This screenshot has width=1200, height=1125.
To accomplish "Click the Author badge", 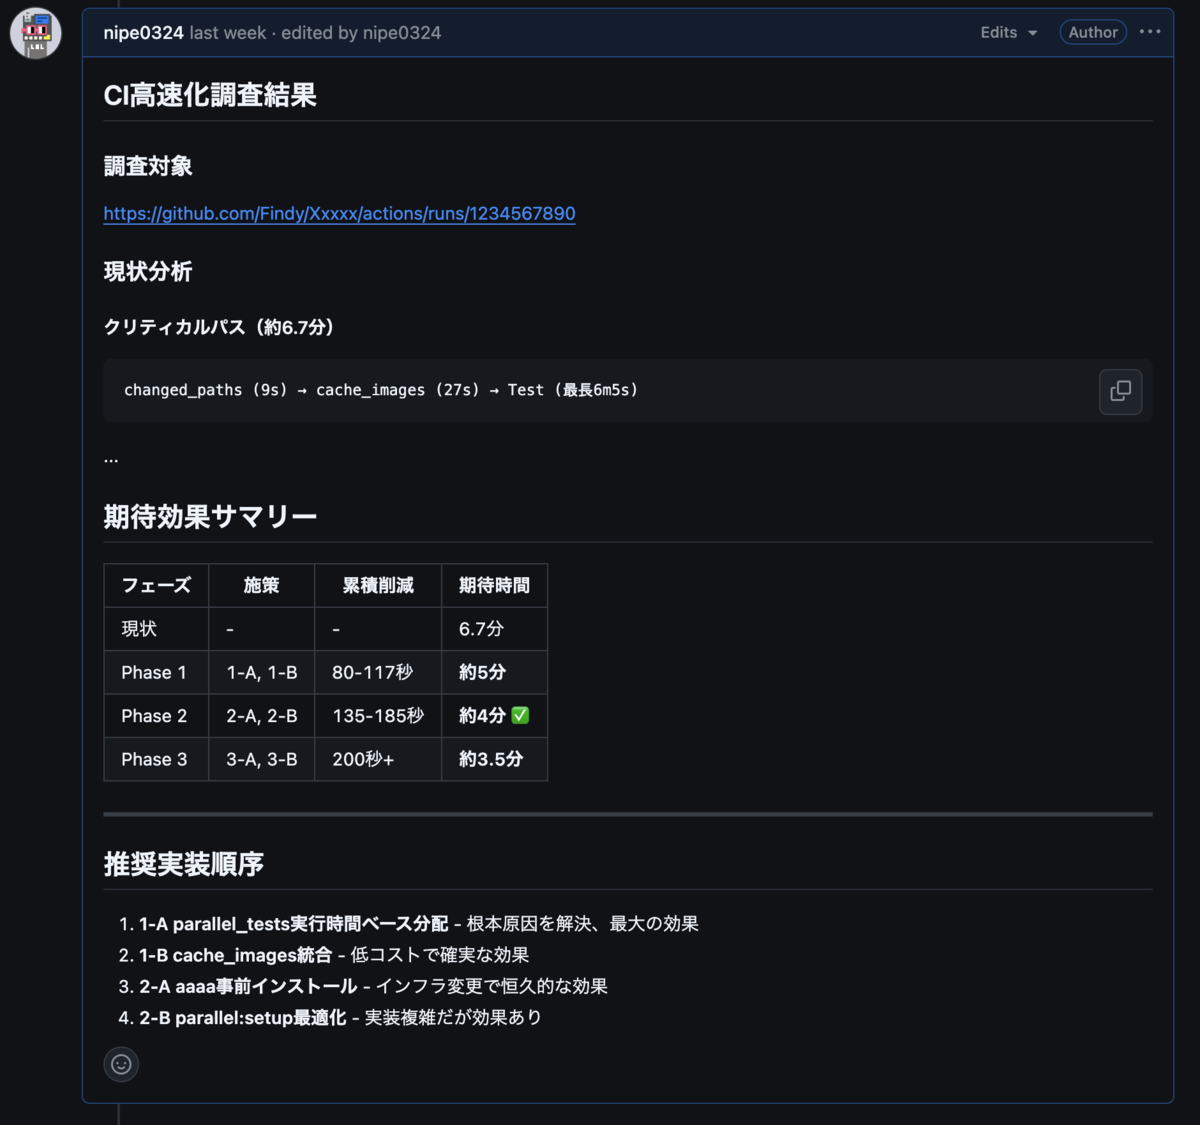I will click(1093, 33).
